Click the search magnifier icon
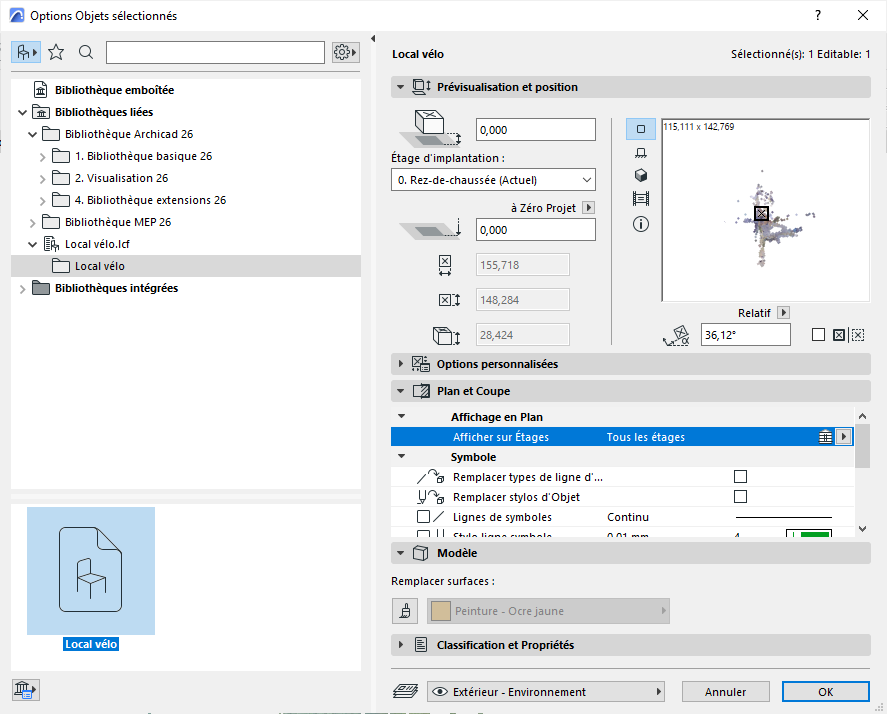The width and height of the screenshot is (887, 714). (86, 52)
